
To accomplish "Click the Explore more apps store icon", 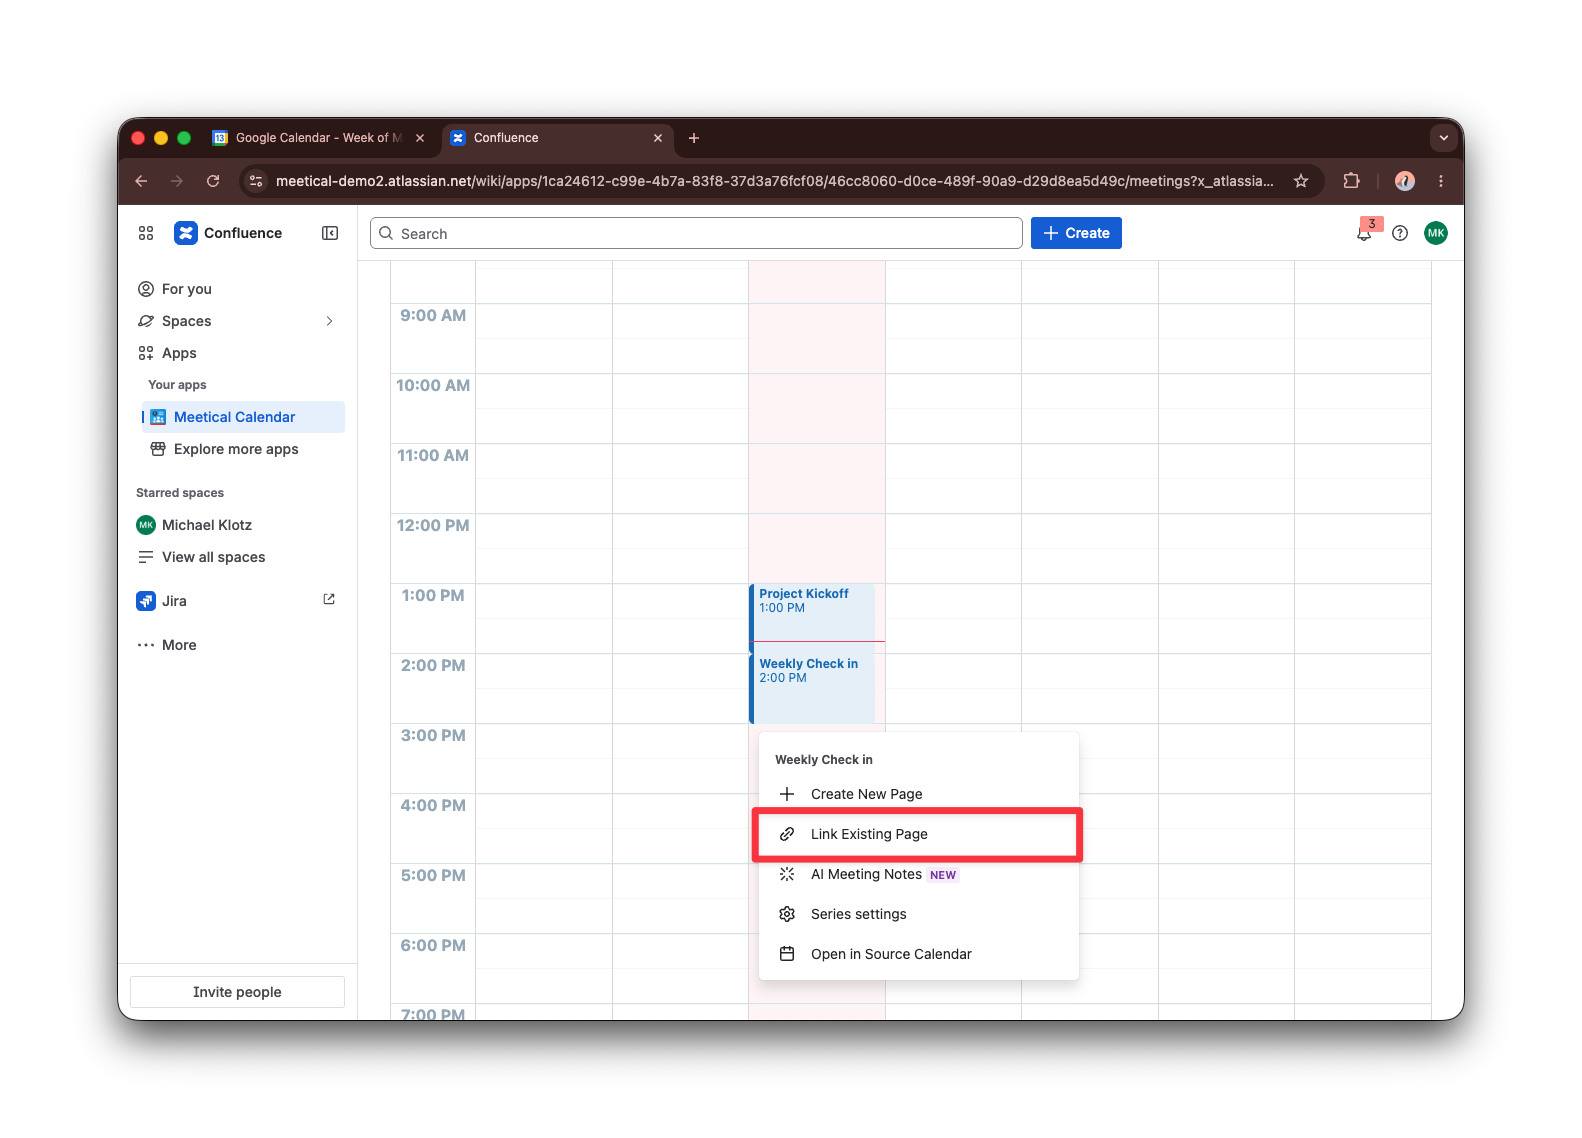I will pos(158,449).
